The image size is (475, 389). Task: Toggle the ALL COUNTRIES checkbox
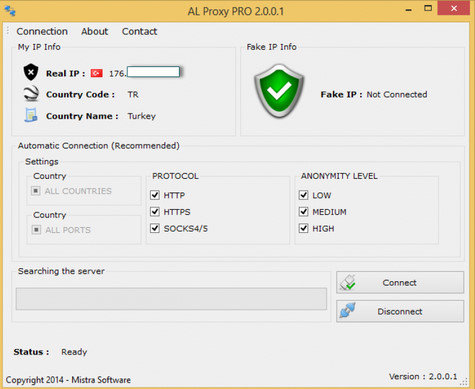tap(36, 191)
